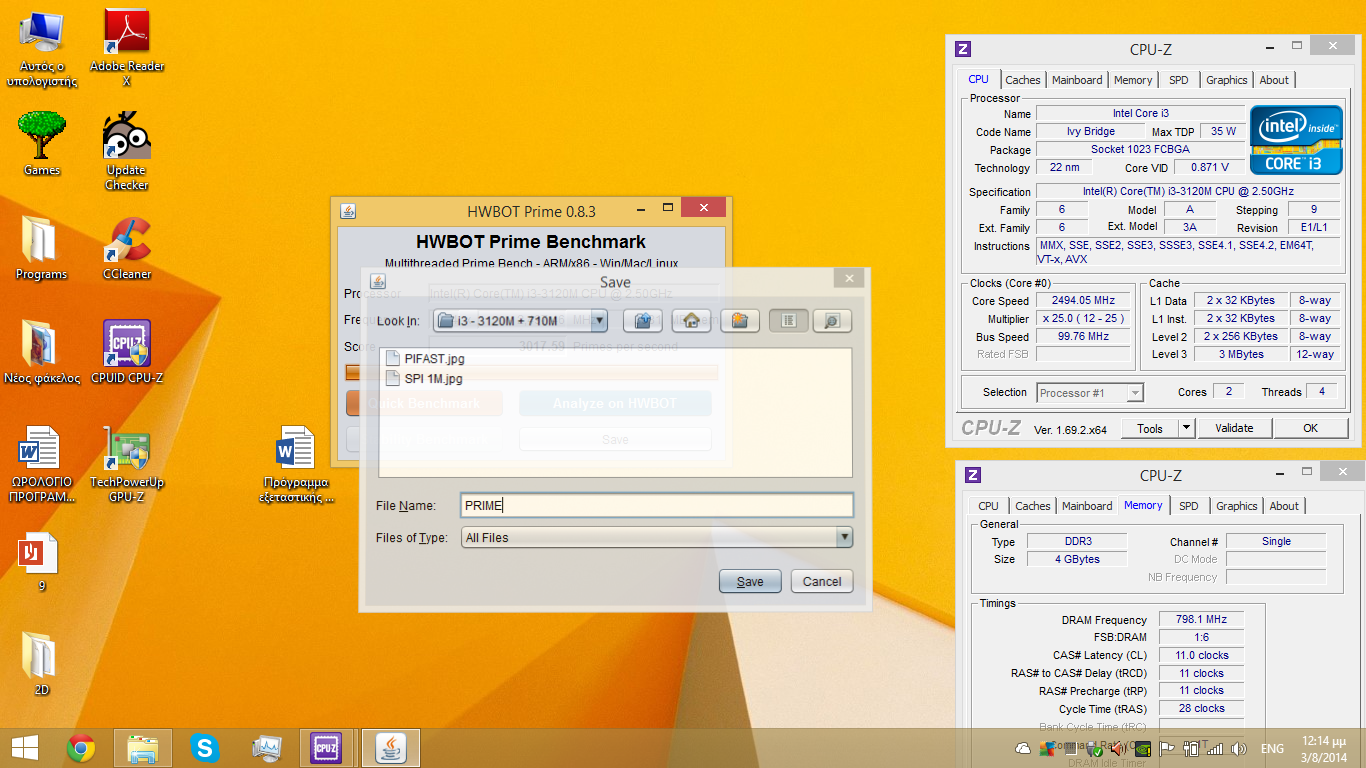Open Update Checker desktop shortcut
This screenshot has height=768, width=1366.
[127, 152]
